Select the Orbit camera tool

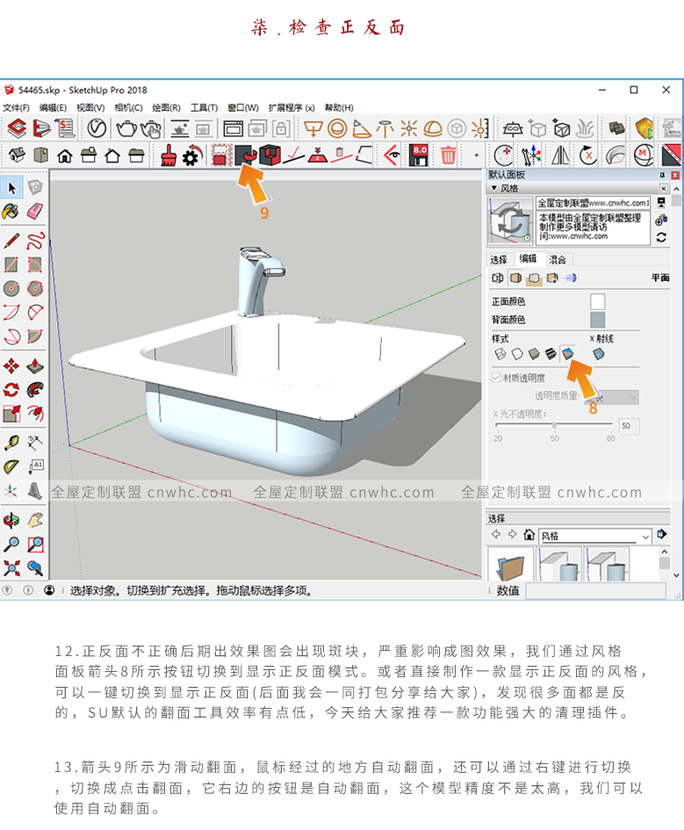11,520
